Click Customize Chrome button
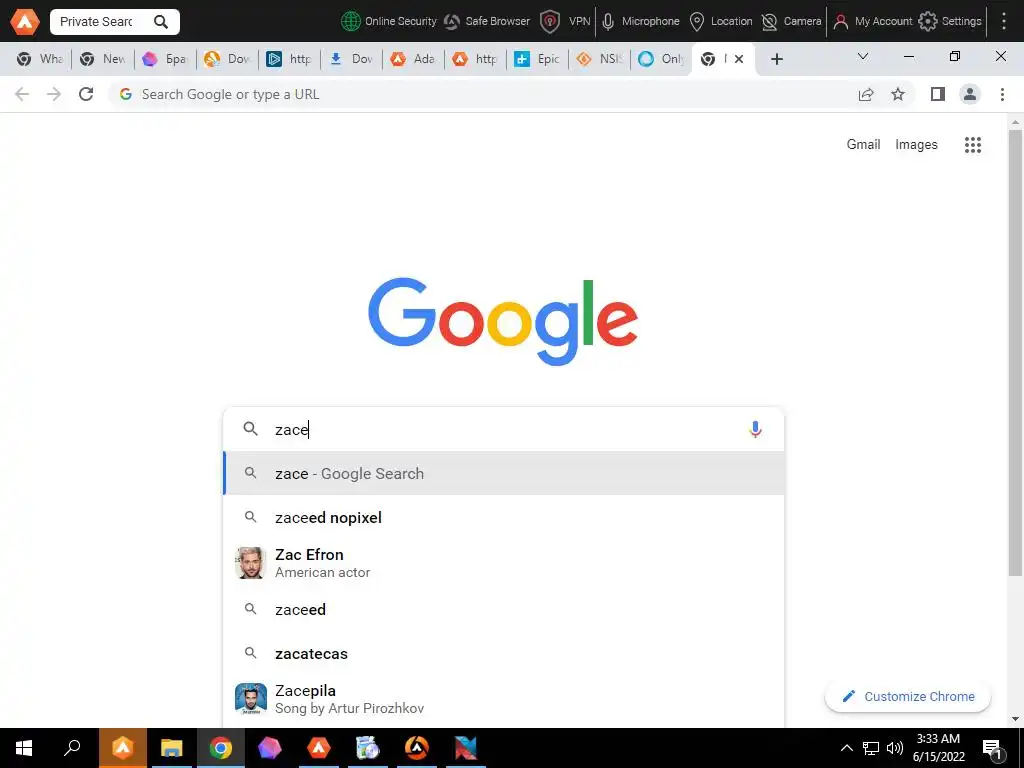 point(908,696)
